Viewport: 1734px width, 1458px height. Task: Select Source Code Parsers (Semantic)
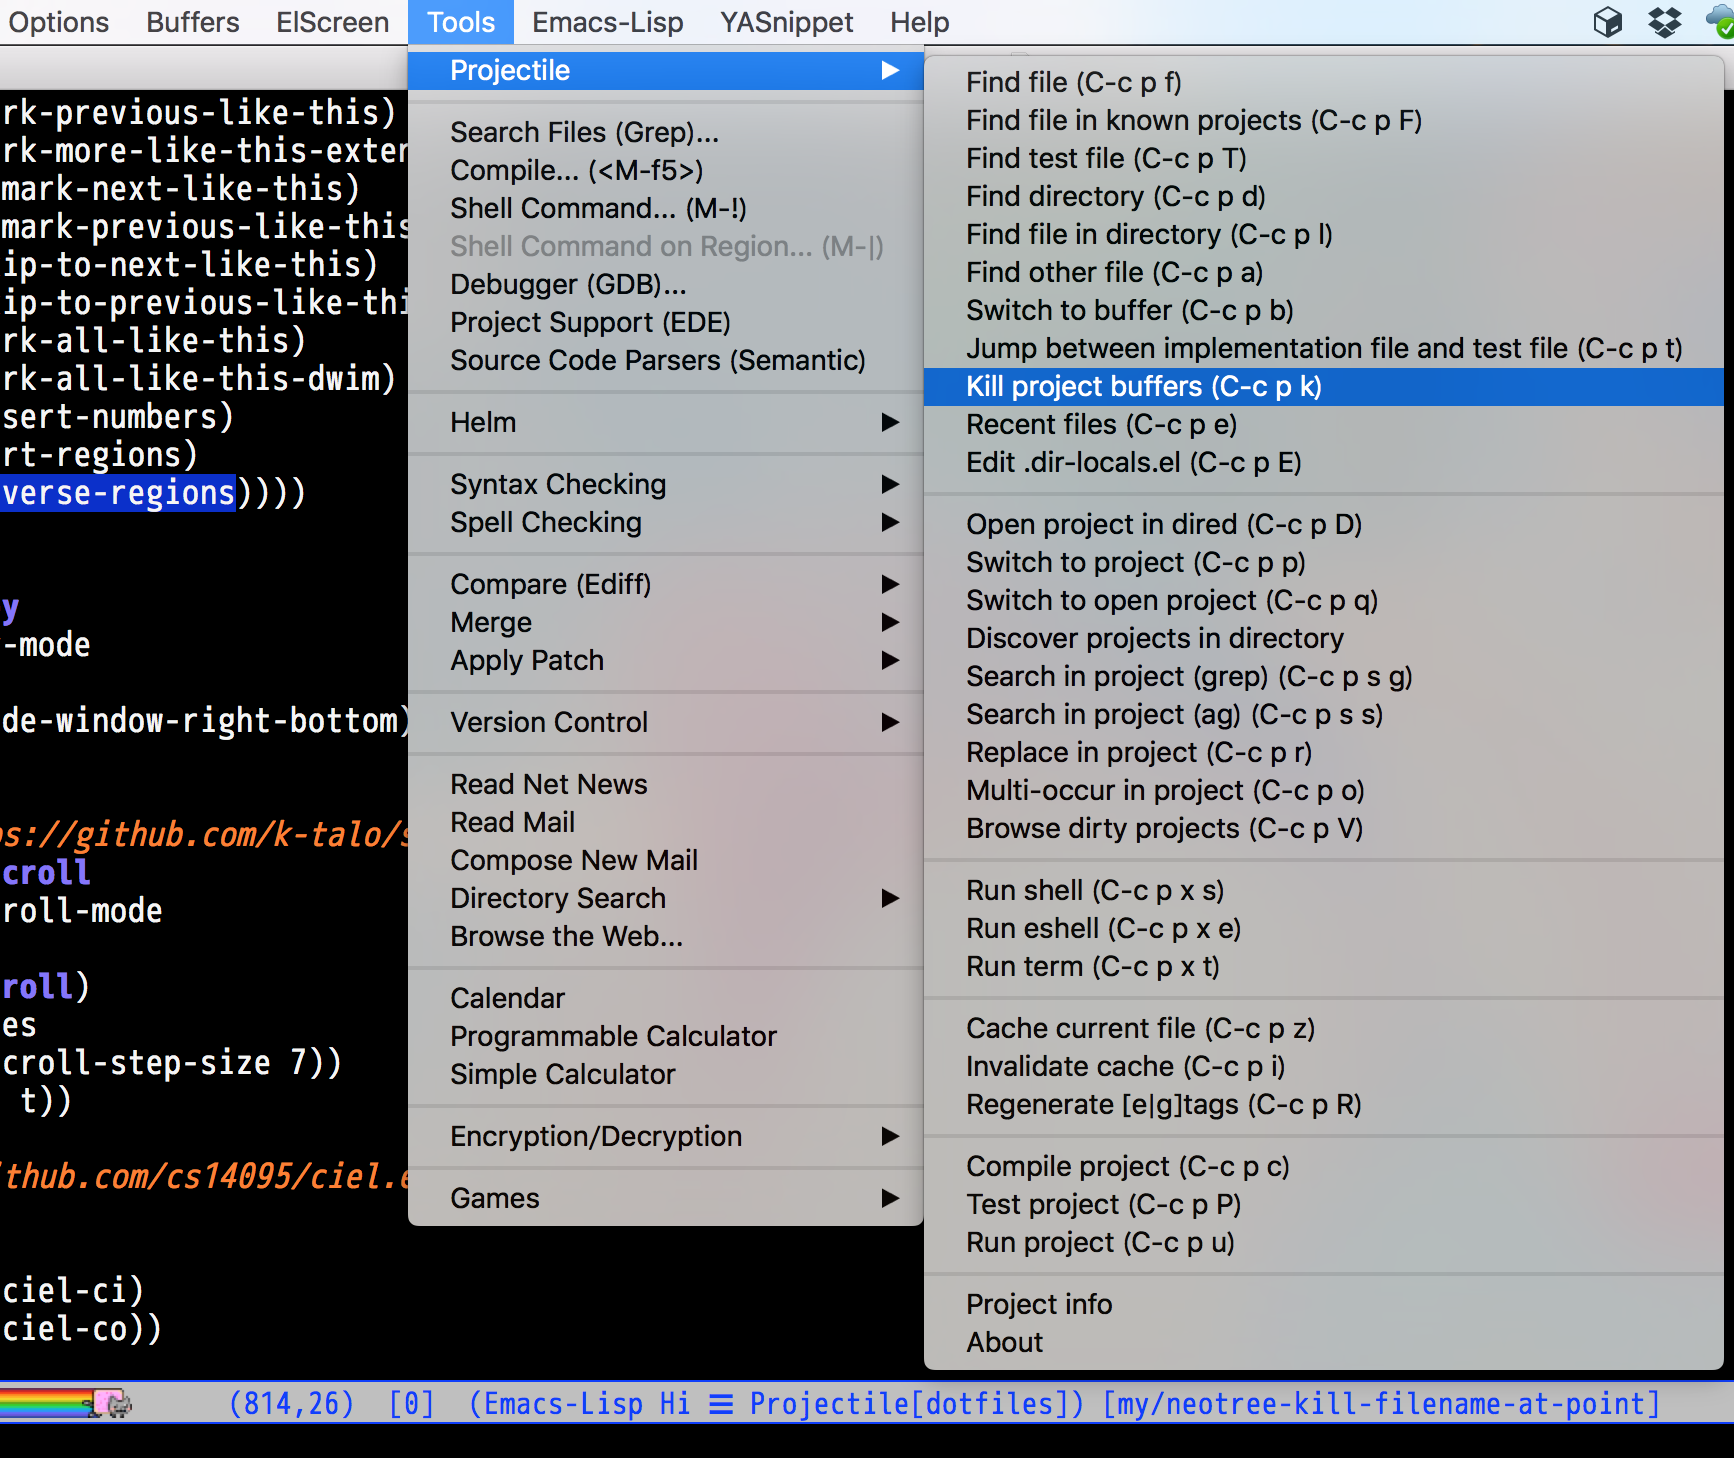click(666, 360)
